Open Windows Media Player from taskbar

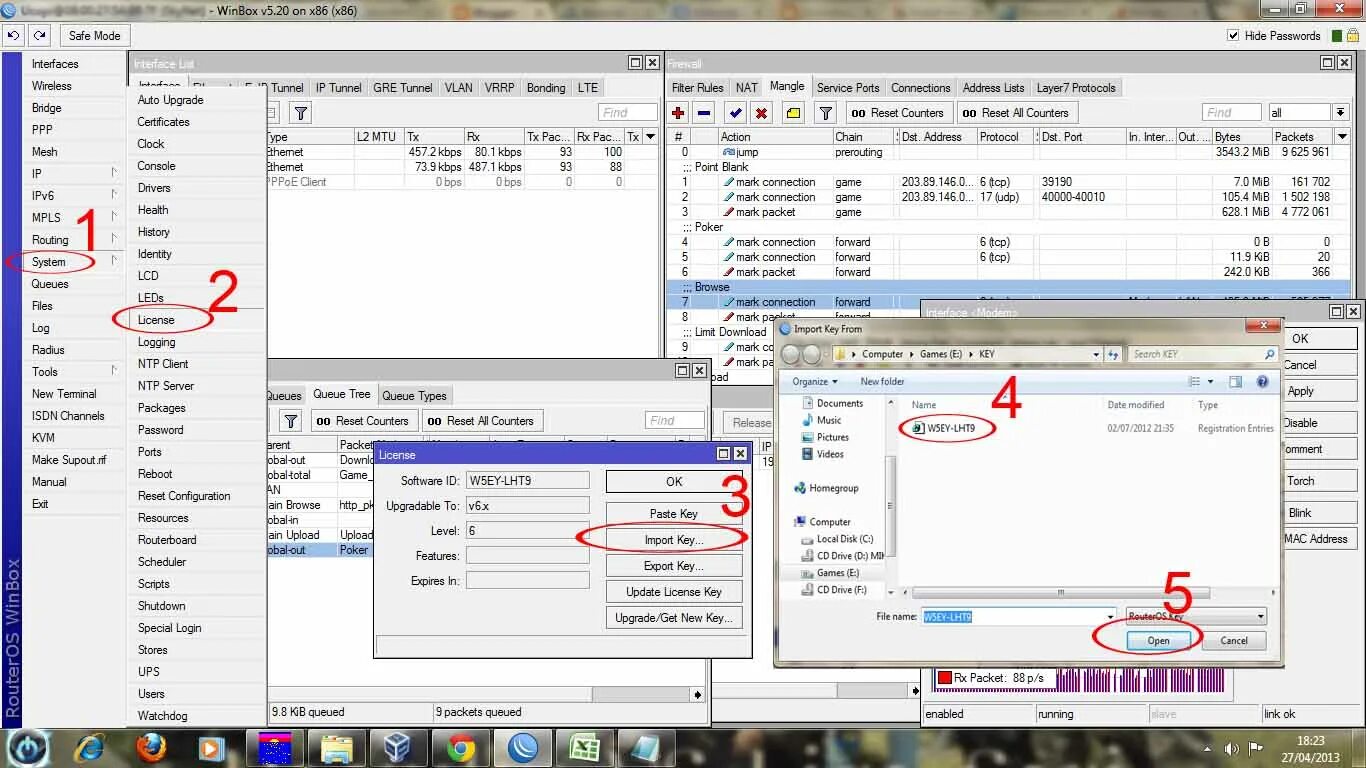pyautogui.click(x=211, y=747)
